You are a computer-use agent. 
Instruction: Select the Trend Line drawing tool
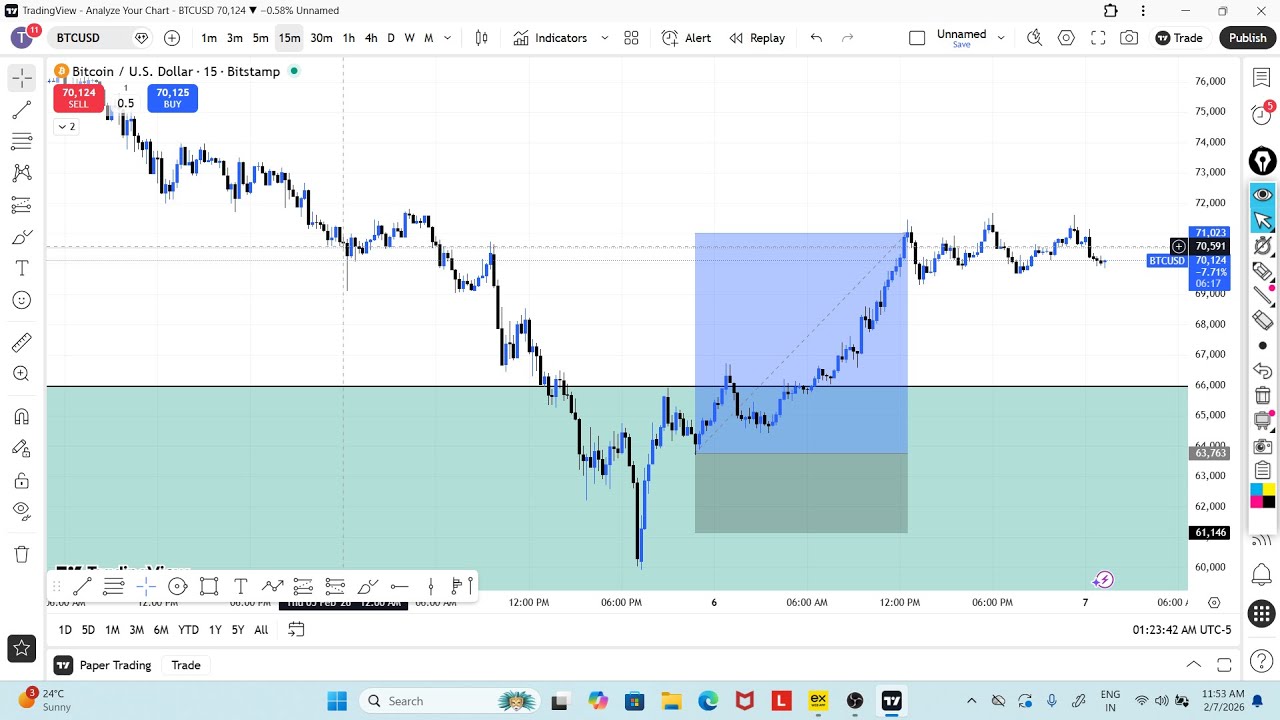pyautogui.click(x=21, y=109)
